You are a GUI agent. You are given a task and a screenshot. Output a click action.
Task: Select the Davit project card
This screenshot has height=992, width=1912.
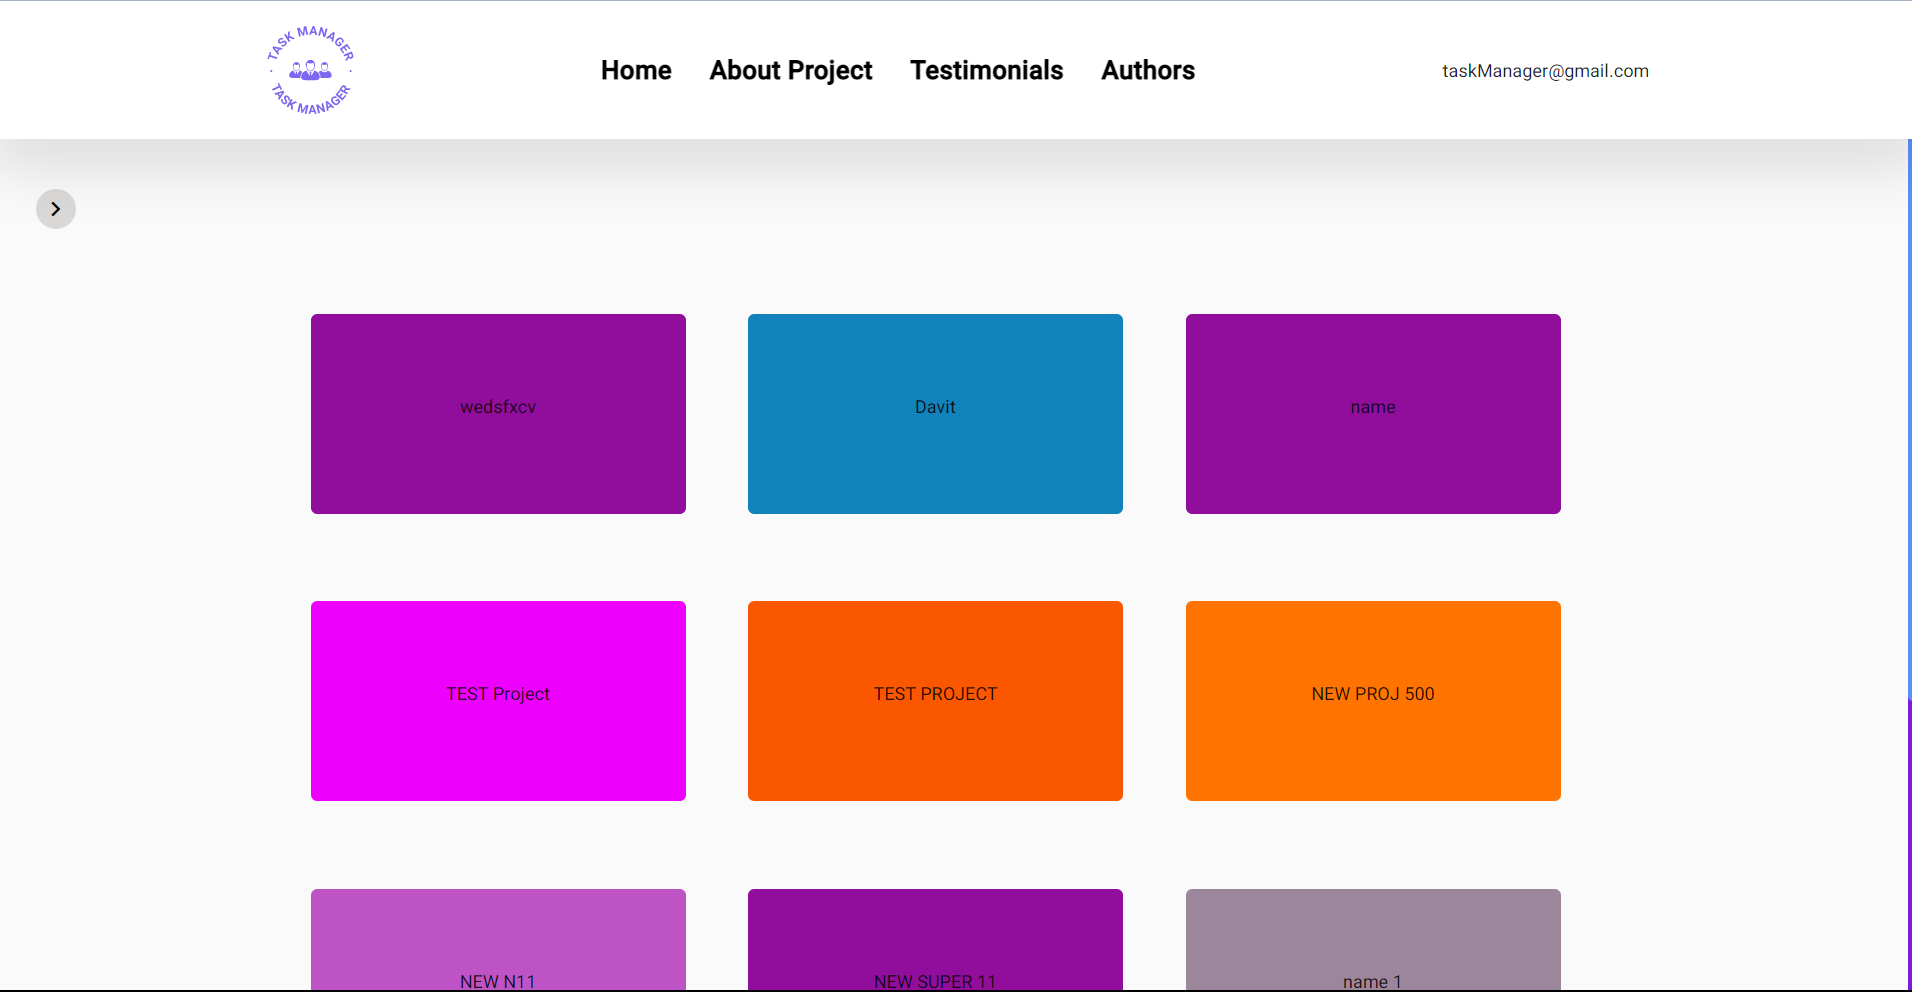pyautogui.click(x=934, y=413)
